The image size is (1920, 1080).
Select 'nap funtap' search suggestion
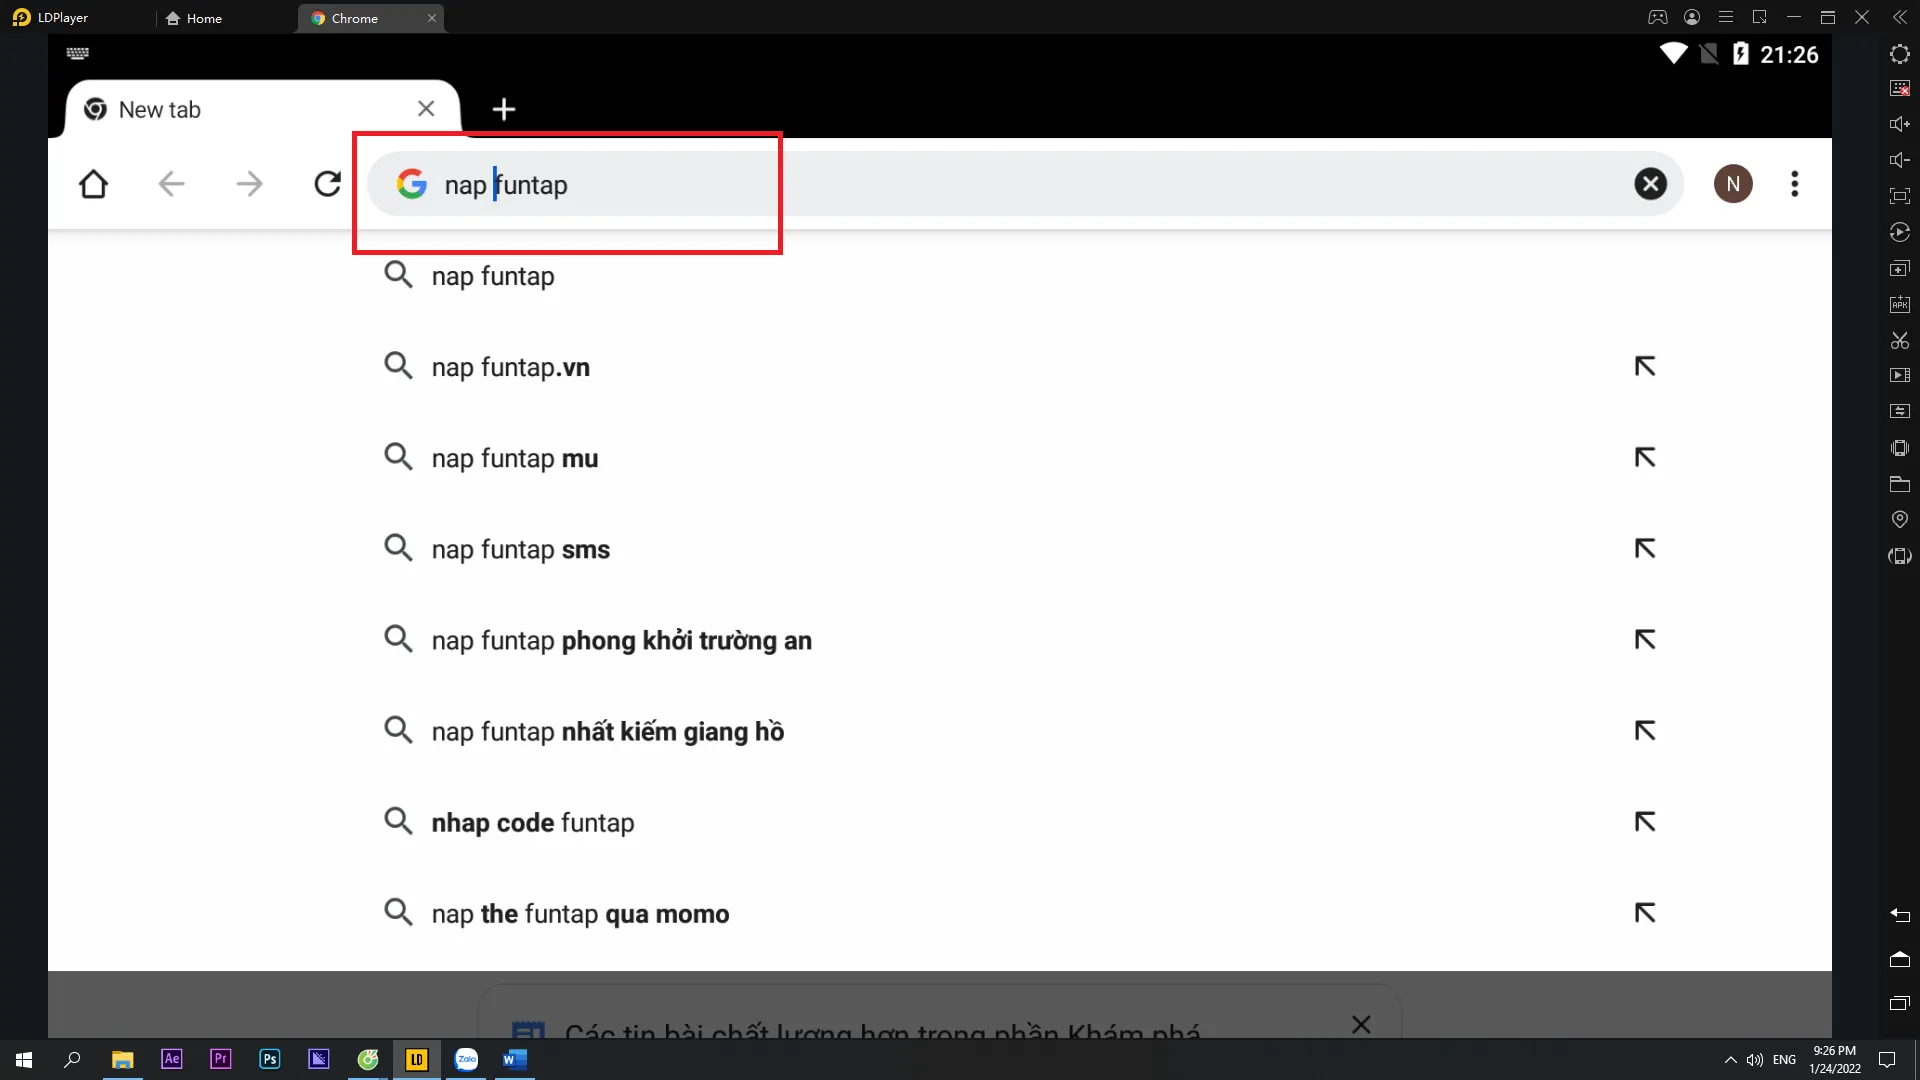point(493,276)
